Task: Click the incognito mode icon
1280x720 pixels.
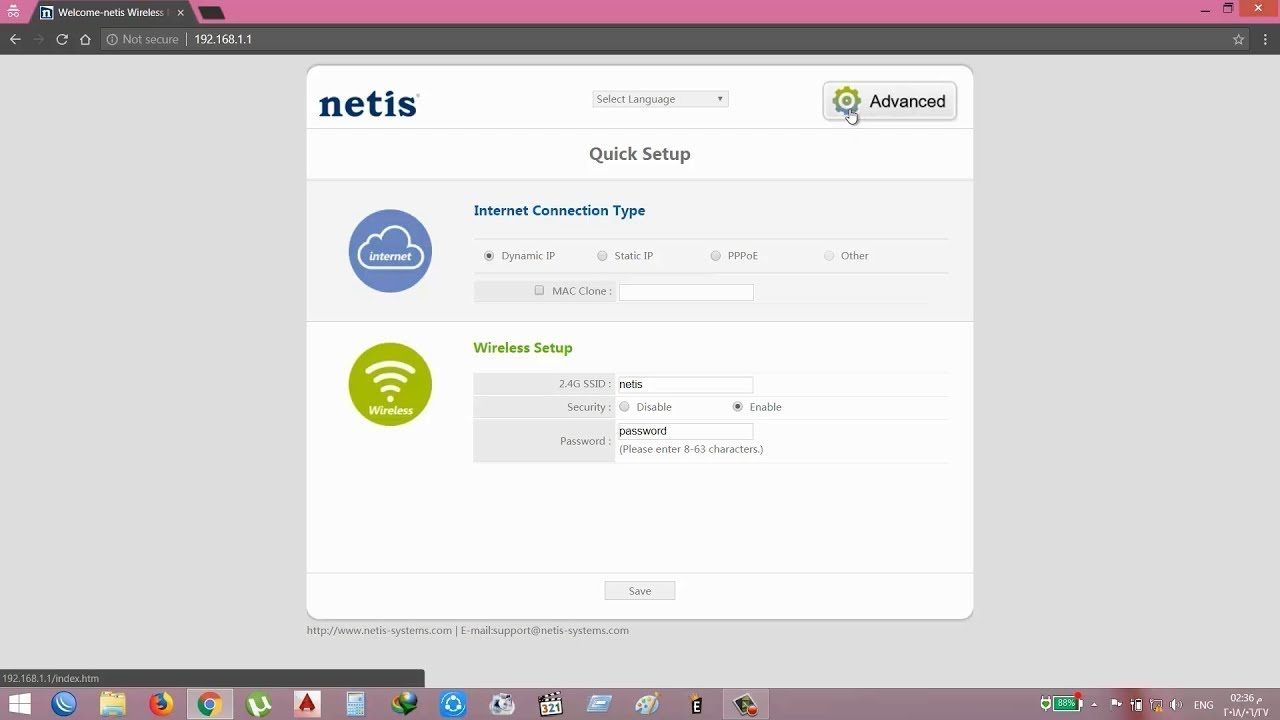Action: point(13,12)
